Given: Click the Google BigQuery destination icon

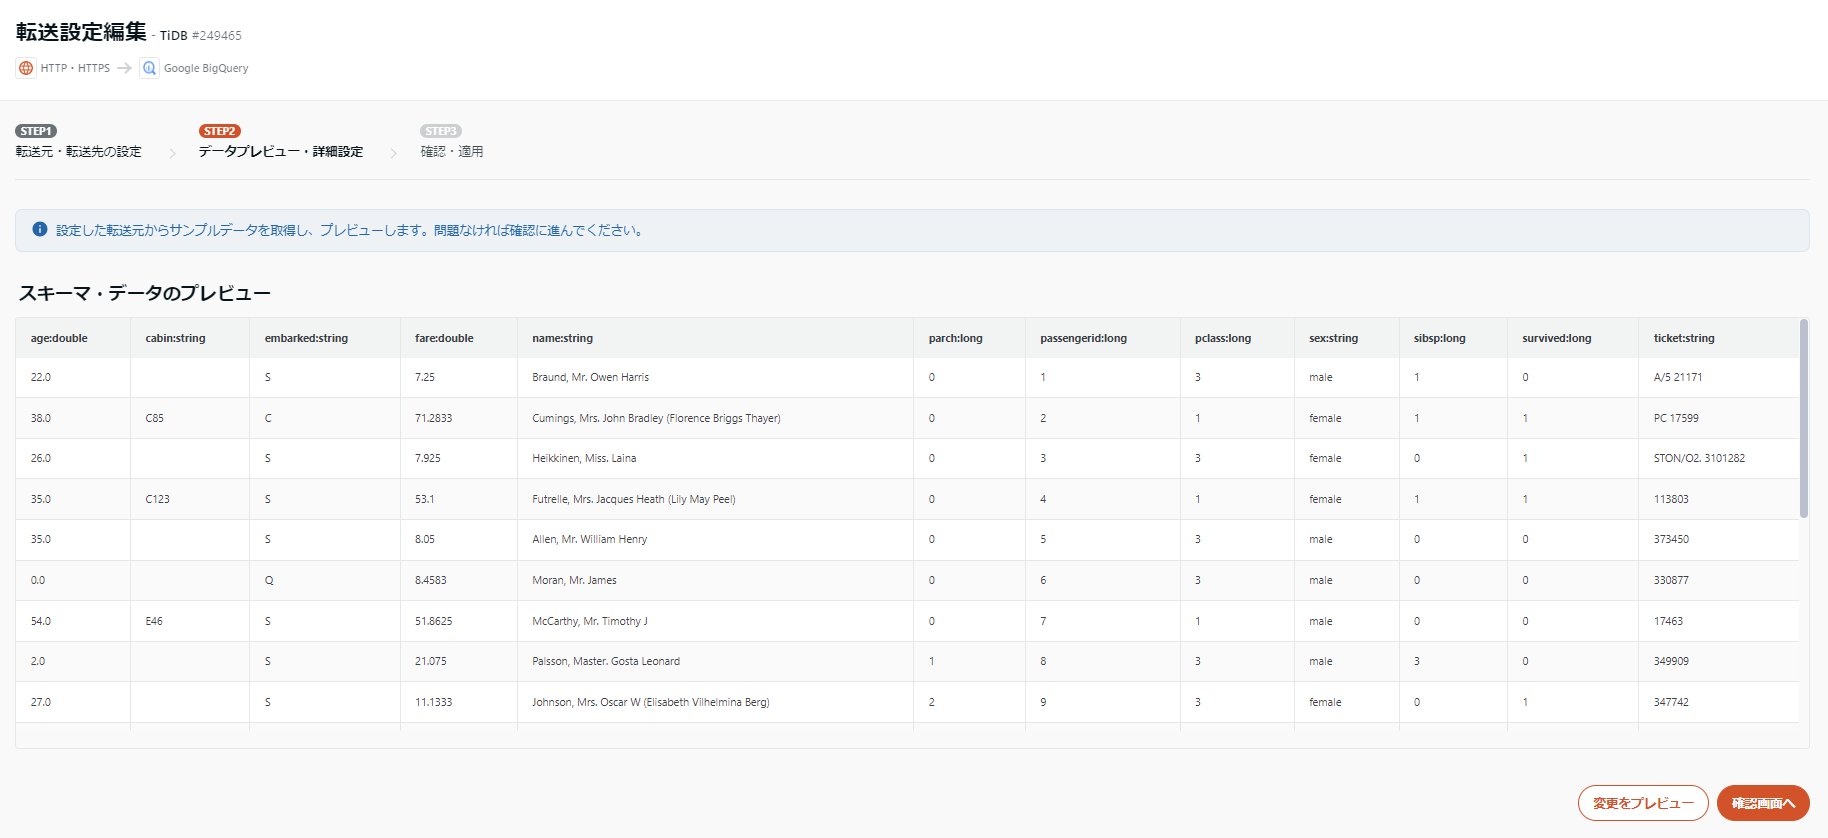Looking at the screenshot, I should [149, 68].
